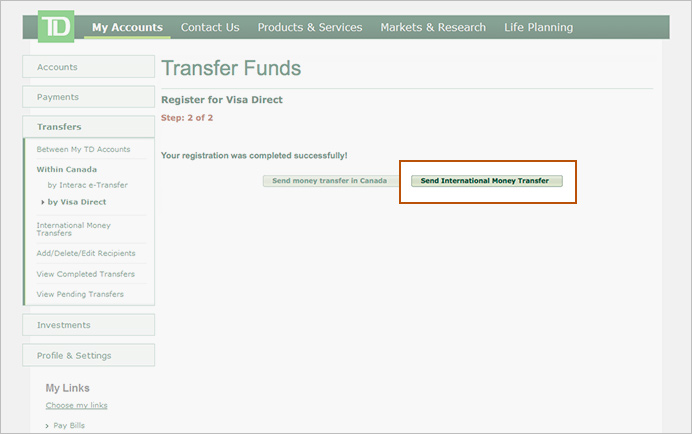Open Life Planning section
692x434 pixels.
538,27
